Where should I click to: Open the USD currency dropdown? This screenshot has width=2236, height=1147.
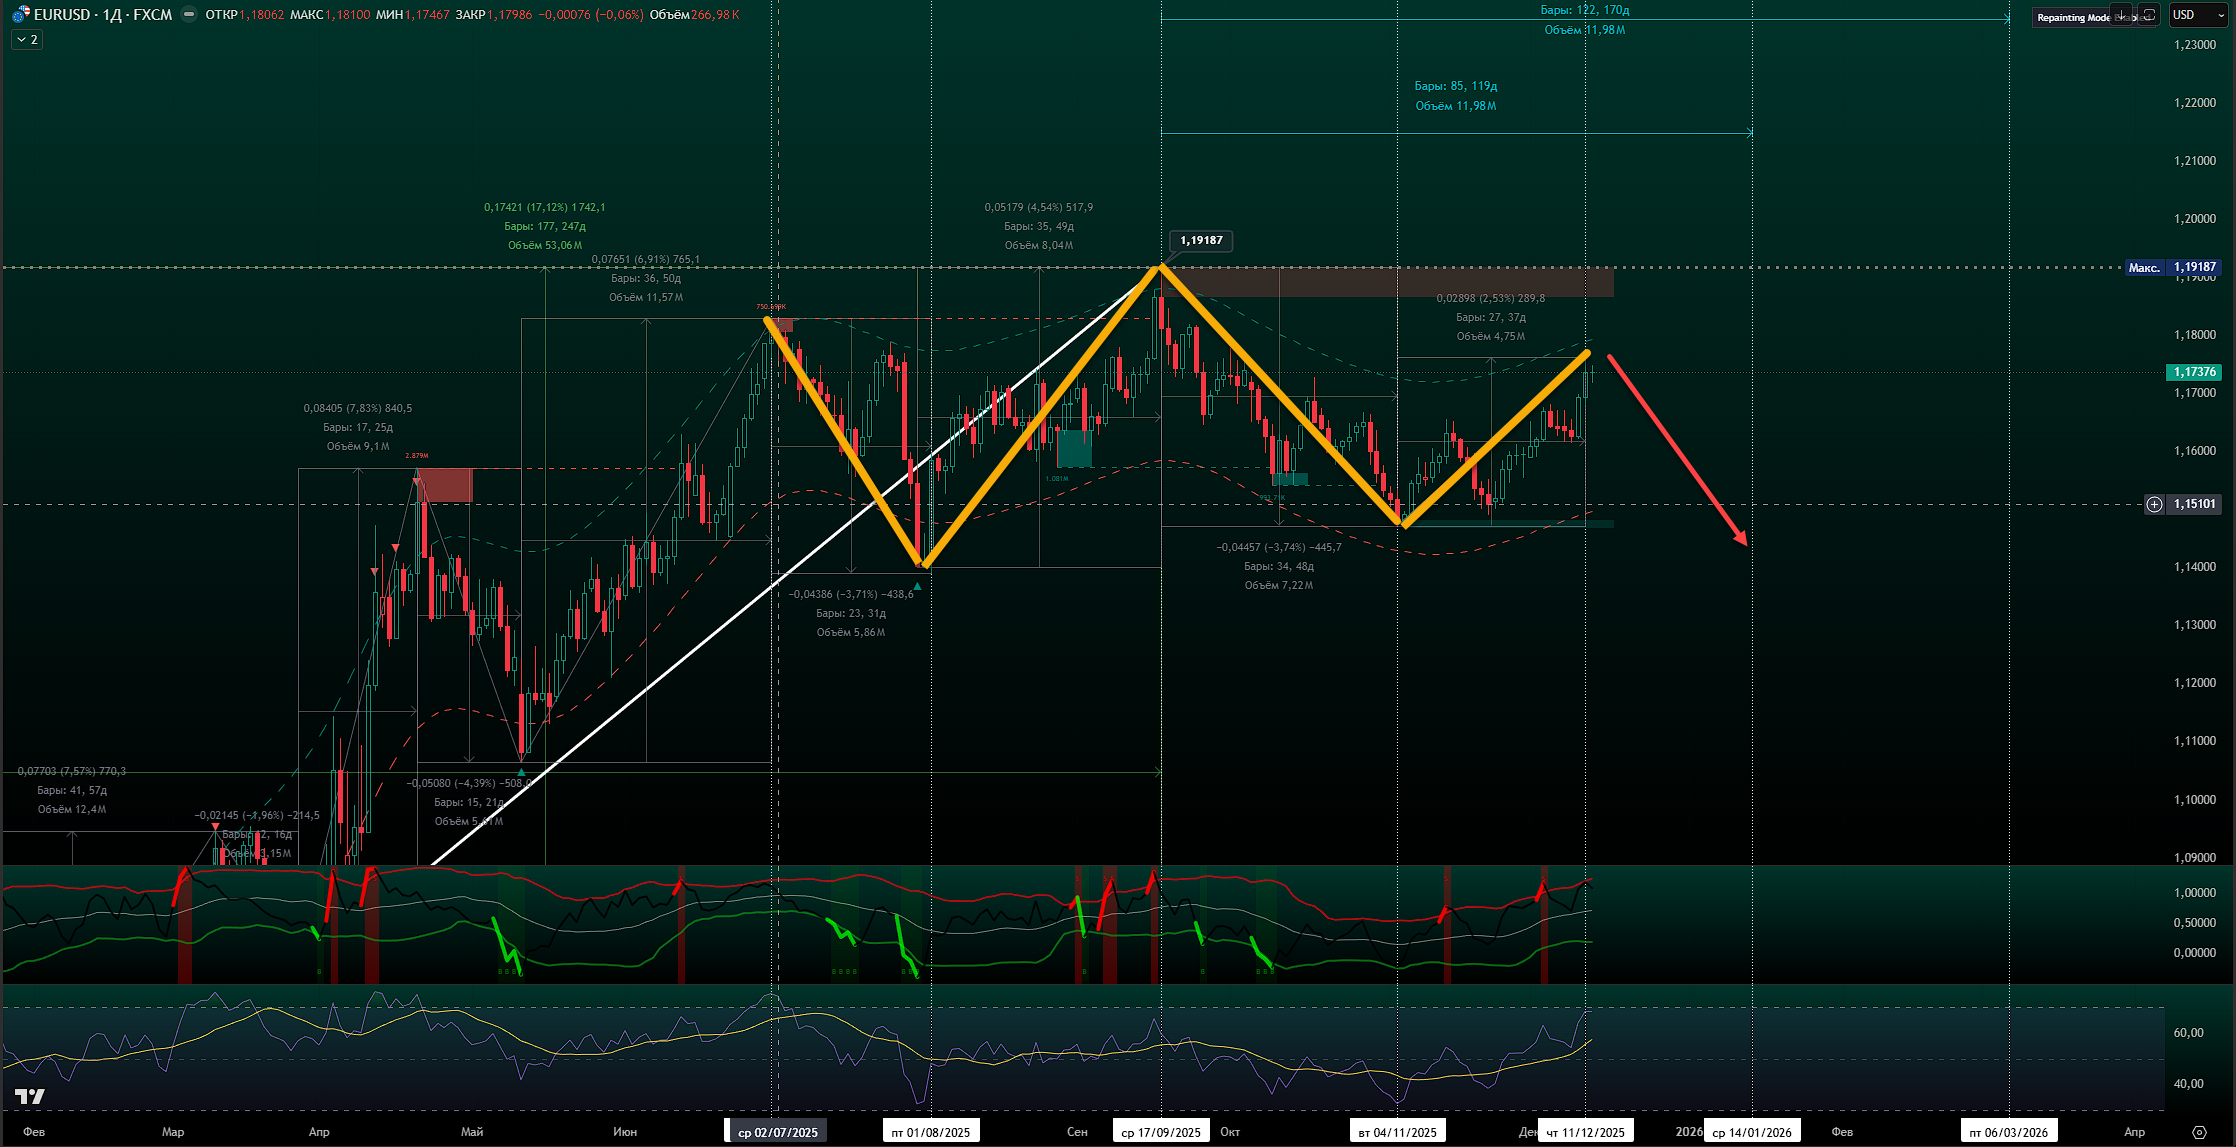click(x=2198, y=15)
